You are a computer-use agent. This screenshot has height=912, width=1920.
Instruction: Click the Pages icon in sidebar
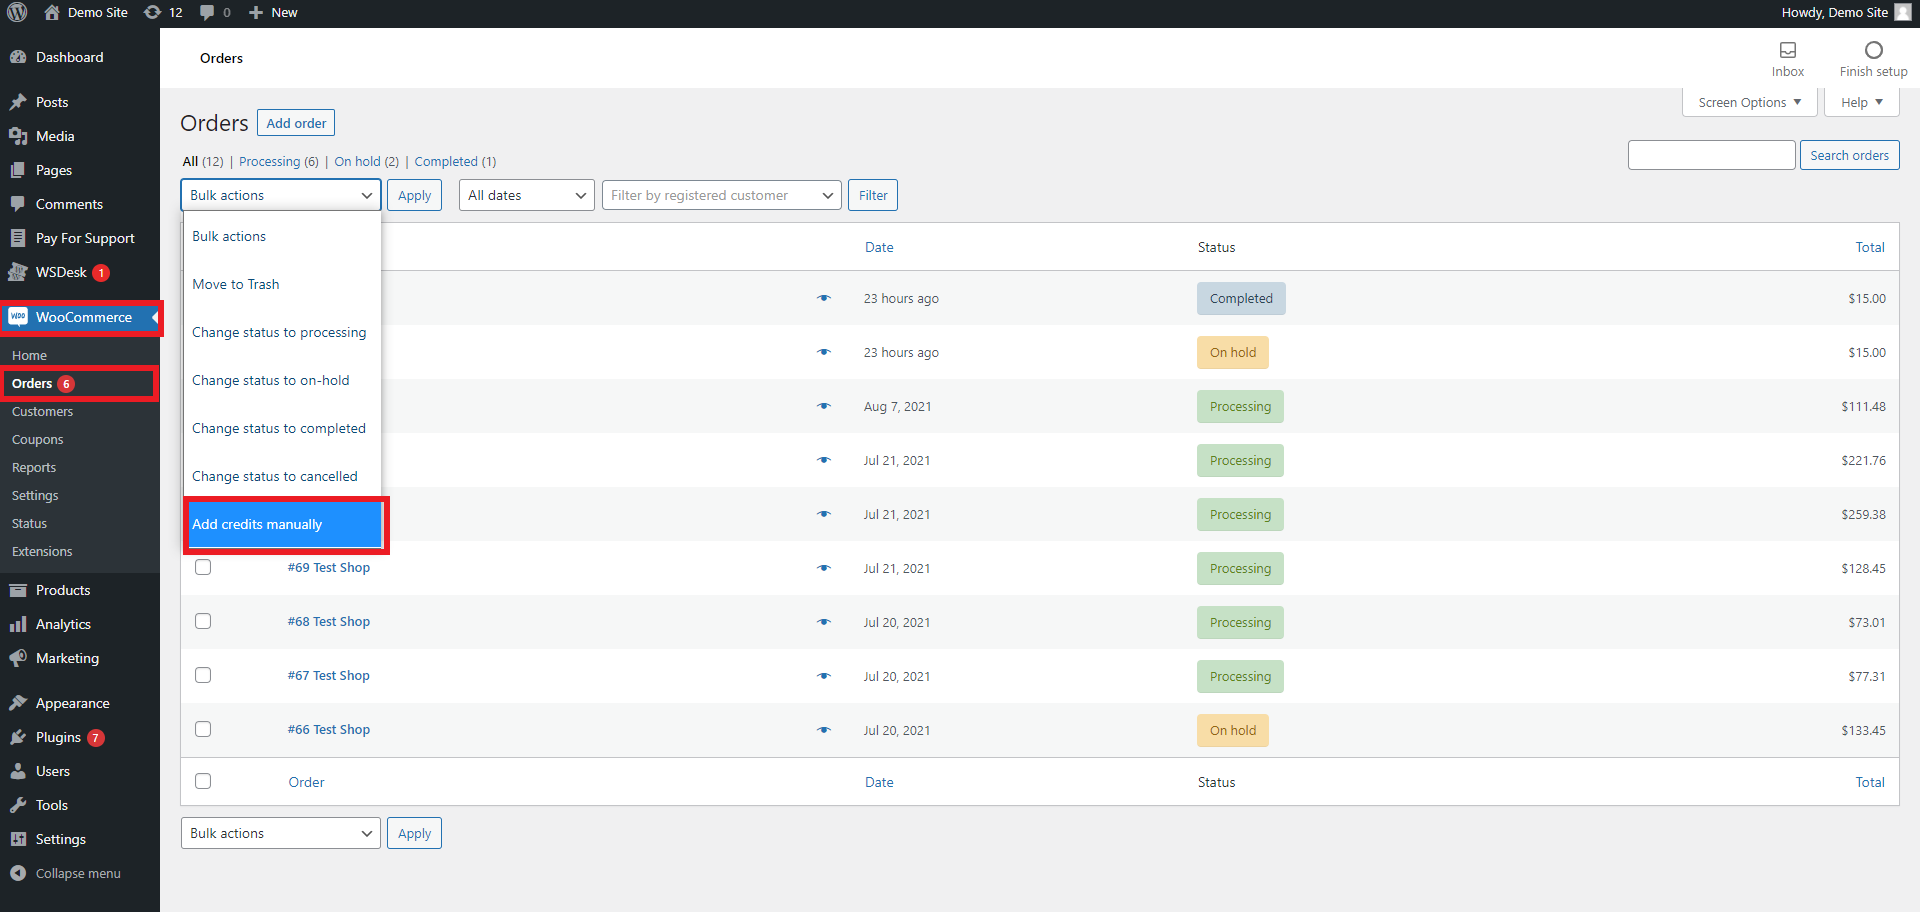click(18, 170)
